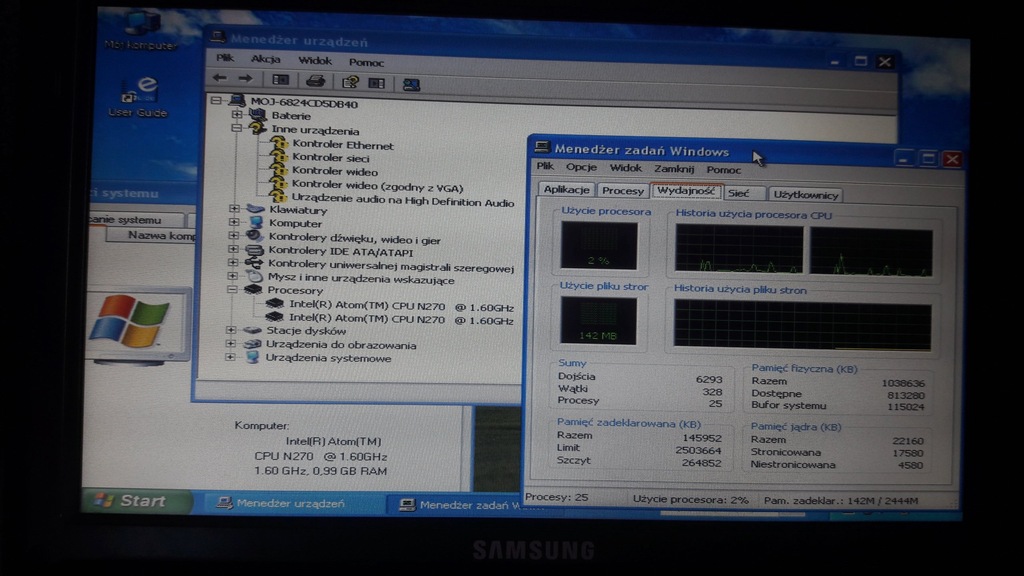This screenshot has width=1024, height=576.
Task: Switch to the Aplikacje tab
Action: pyautogui.click(x=566, y=189)
